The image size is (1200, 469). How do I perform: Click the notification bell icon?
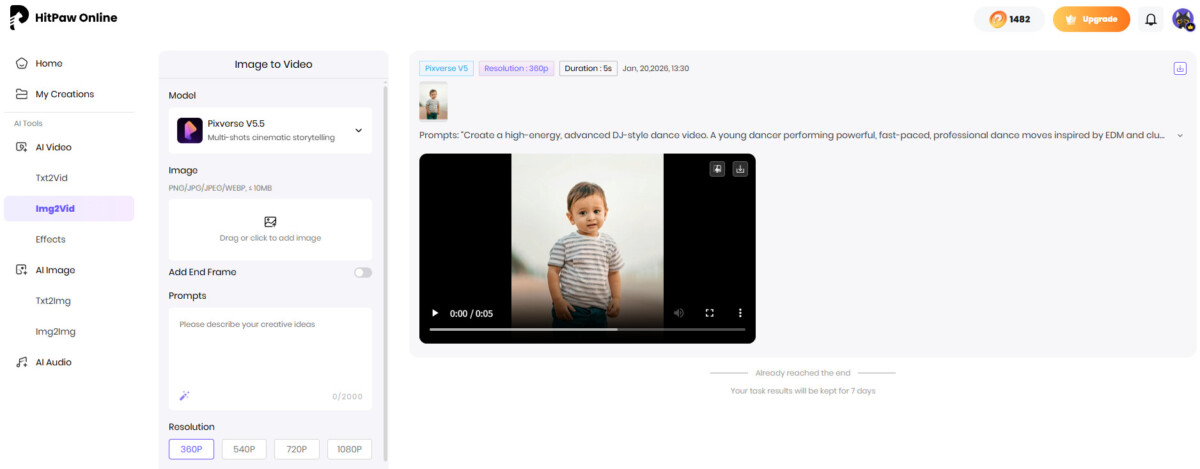[1151, 19]
